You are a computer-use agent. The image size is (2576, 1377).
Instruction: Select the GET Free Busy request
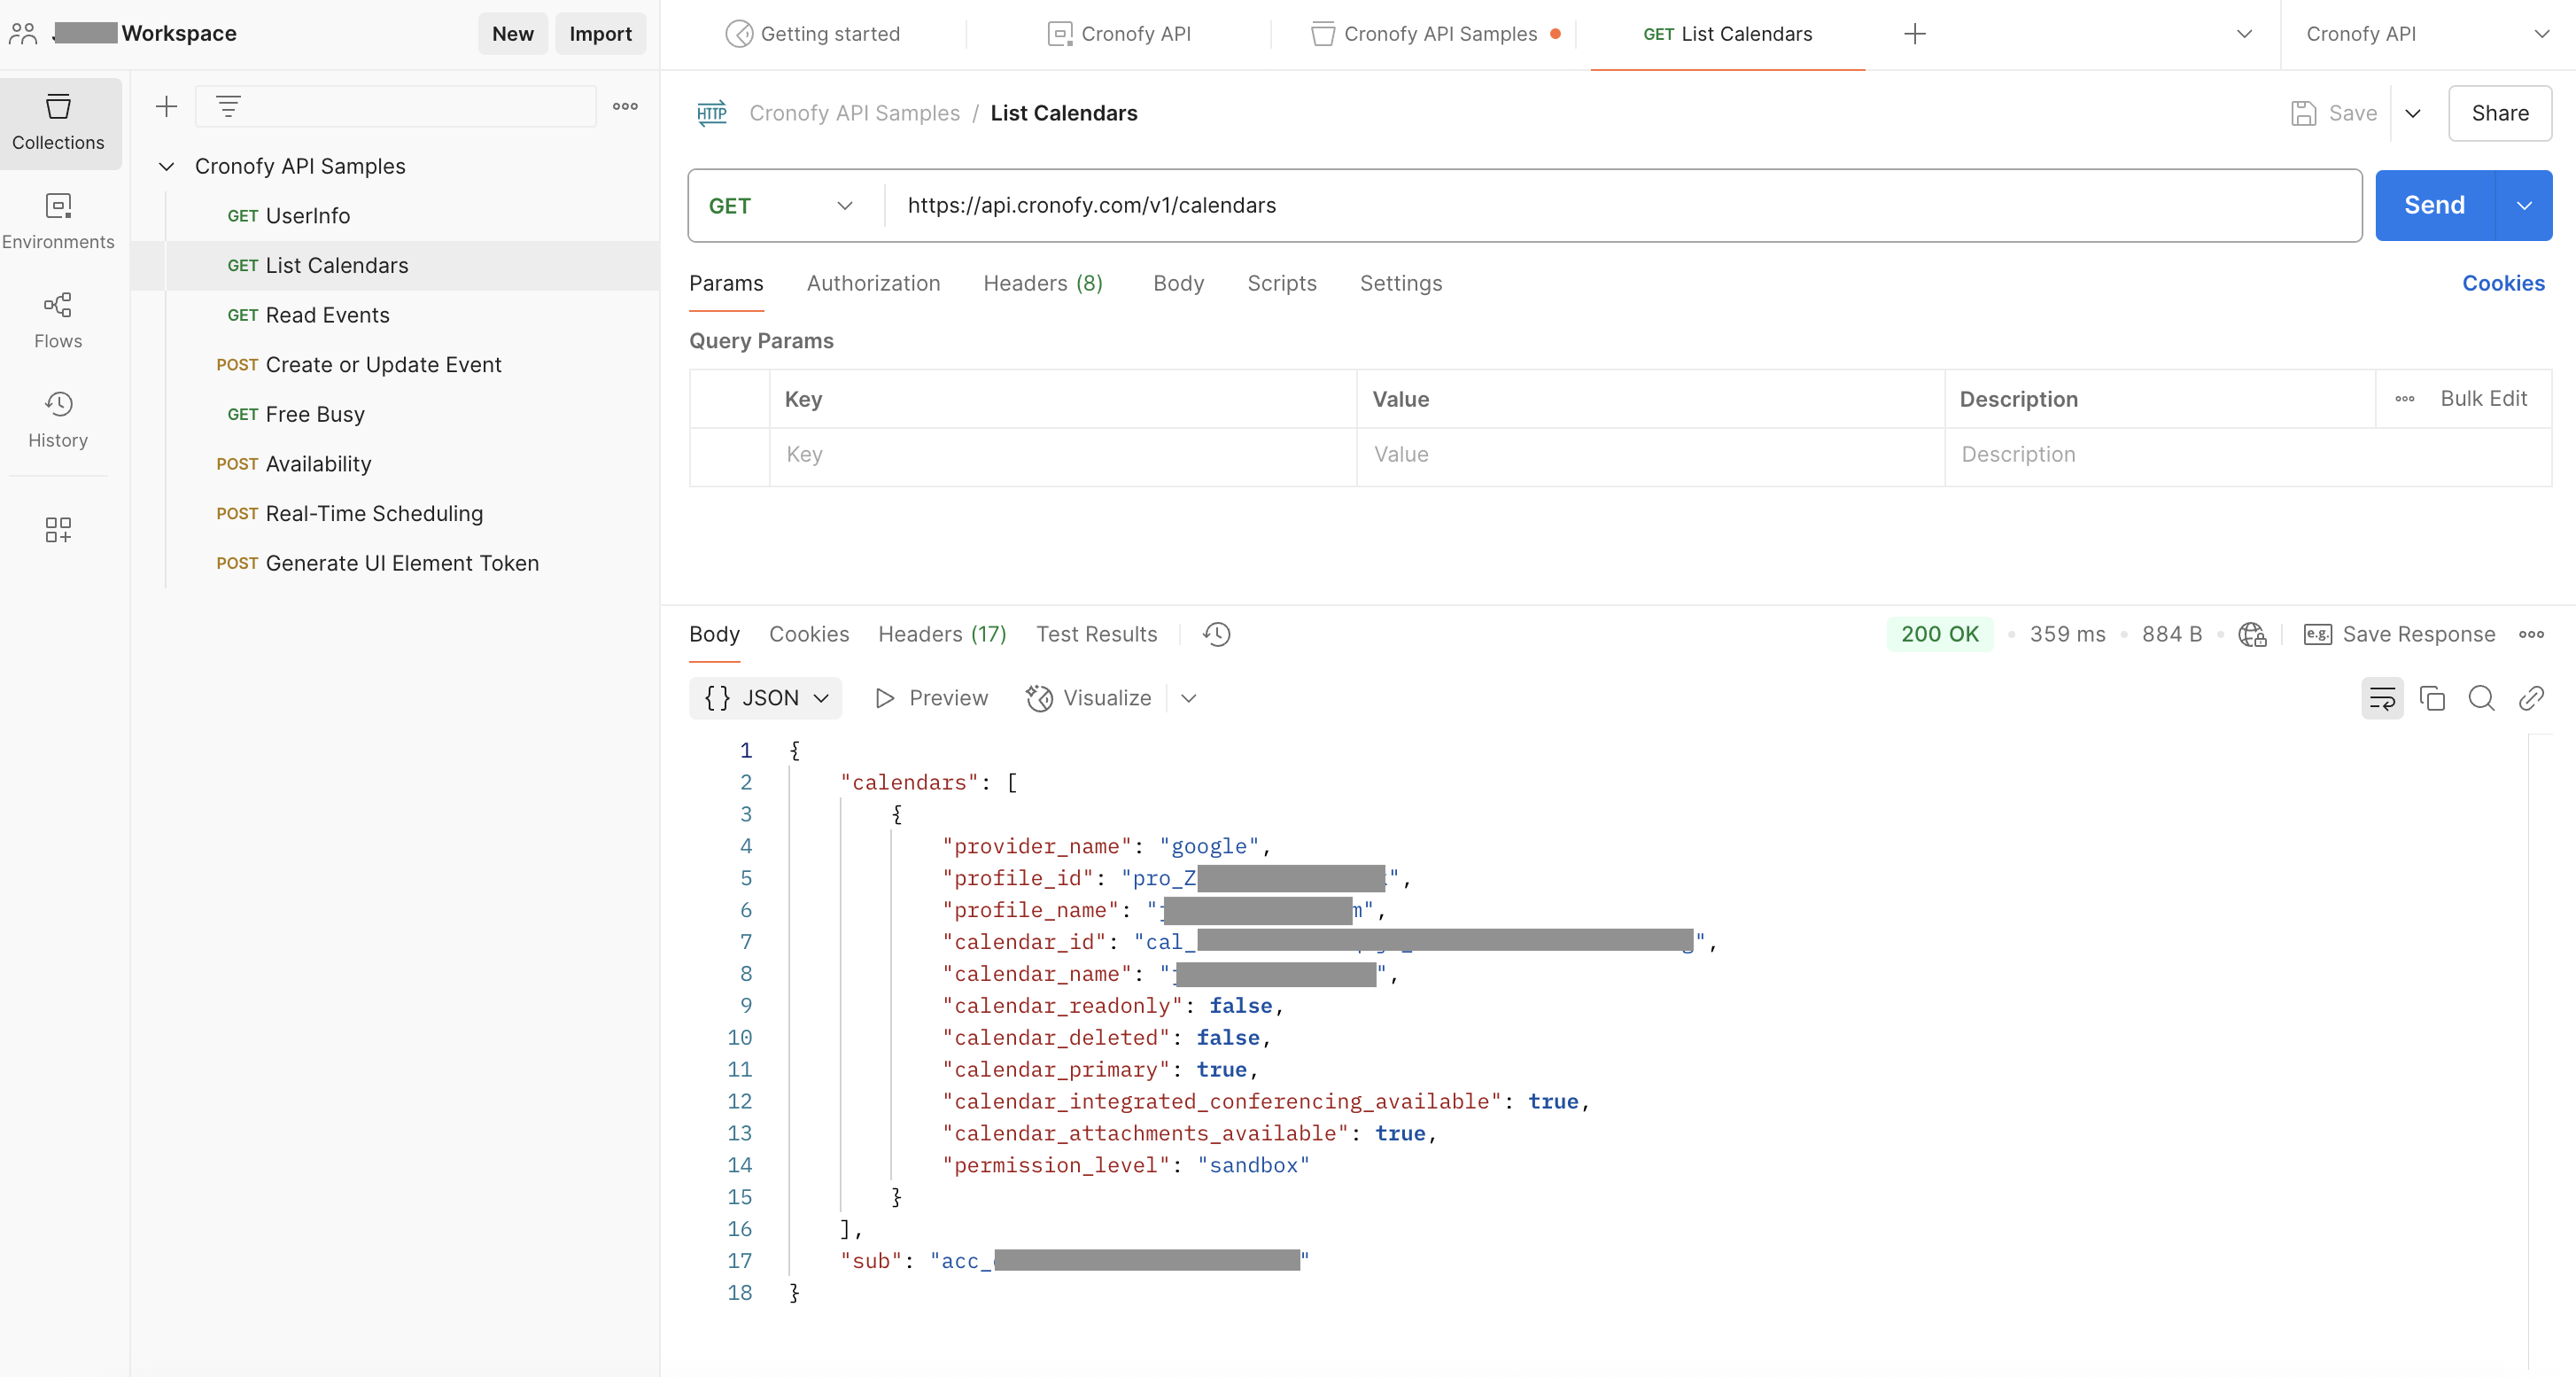pyautogui.click(x=396, y=414)
